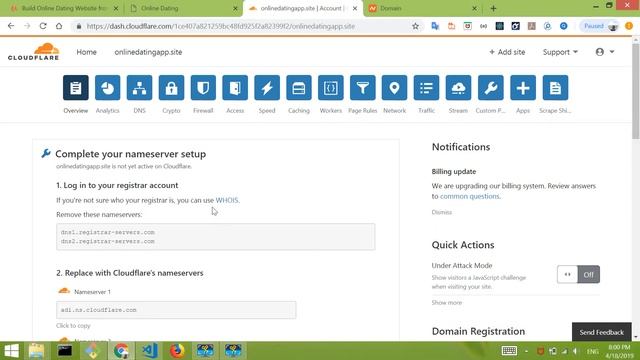Click the Cloudflare logo
This screenshot has height=360, width=640.
[x=33, y=52]
